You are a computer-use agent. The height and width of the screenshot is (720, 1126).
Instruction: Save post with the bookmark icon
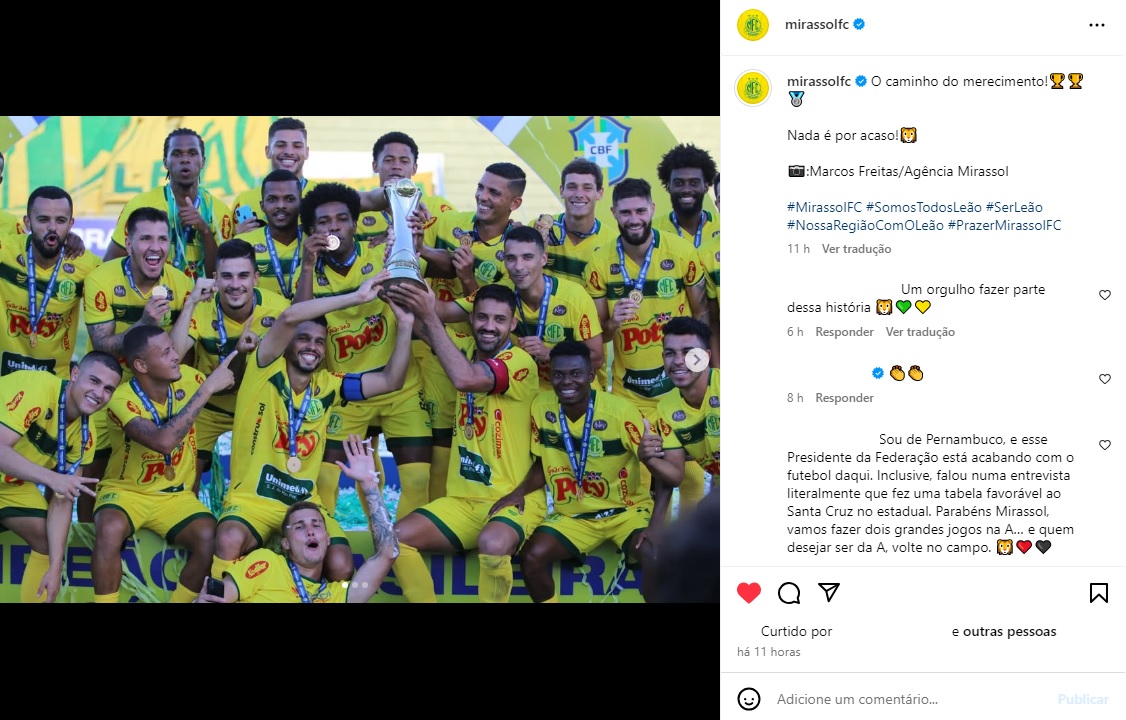(1099, 593)
